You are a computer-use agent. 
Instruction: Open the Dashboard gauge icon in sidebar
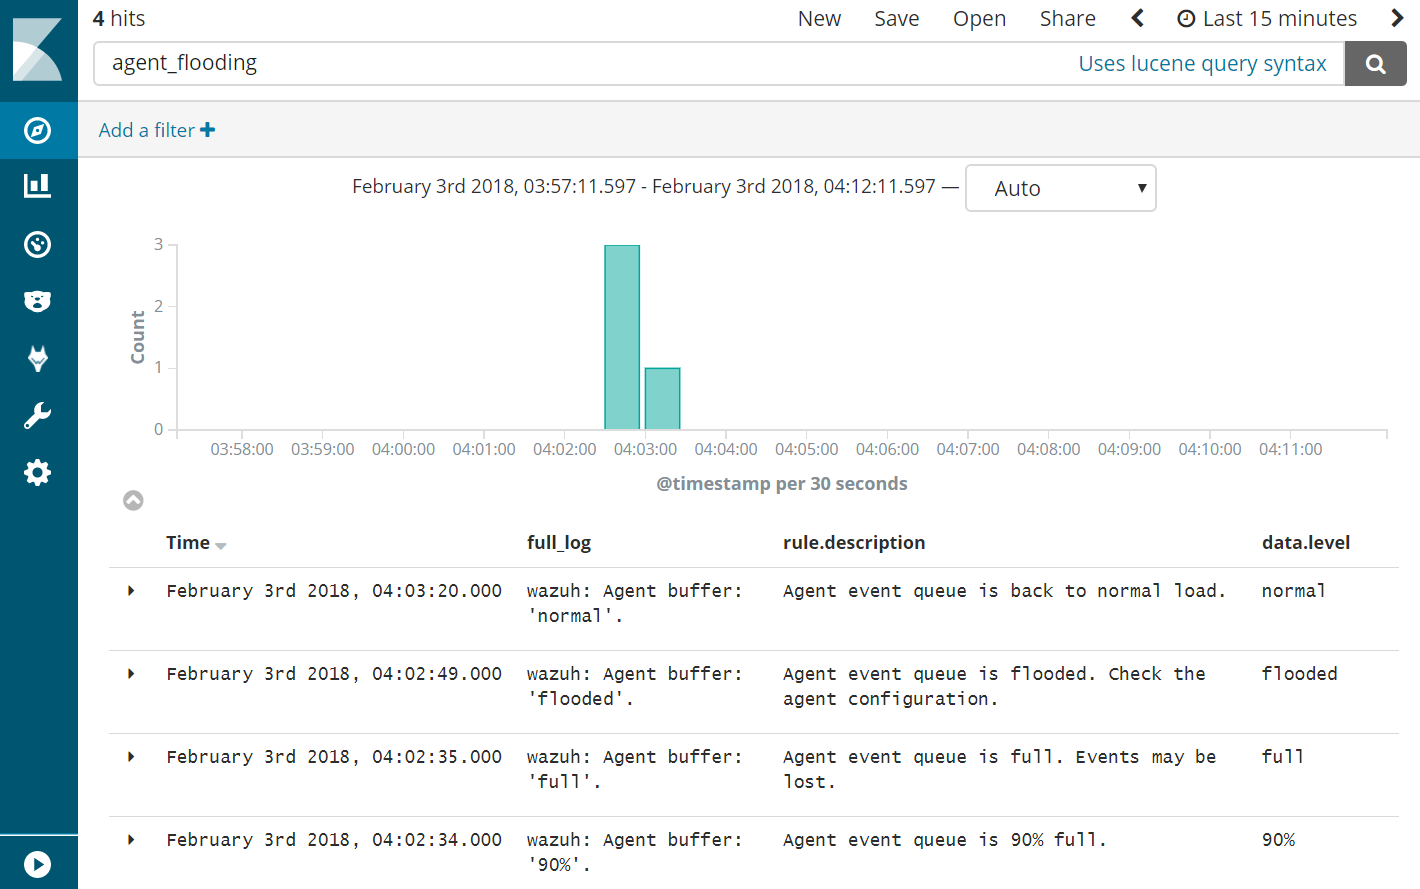click(x=38, y=244)
